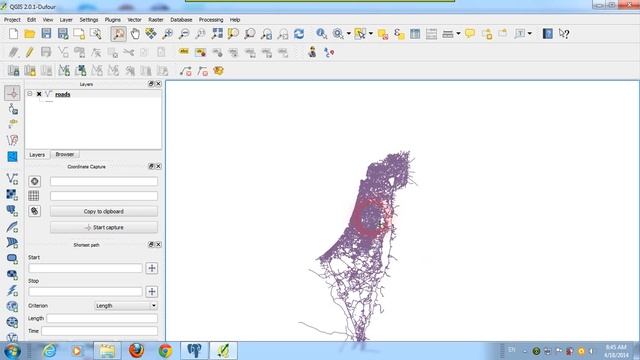Select the Coordinate Capture crosshair tool in left sidebar
Viewport: 640px width, 360px height.
[x=12, y=93]
